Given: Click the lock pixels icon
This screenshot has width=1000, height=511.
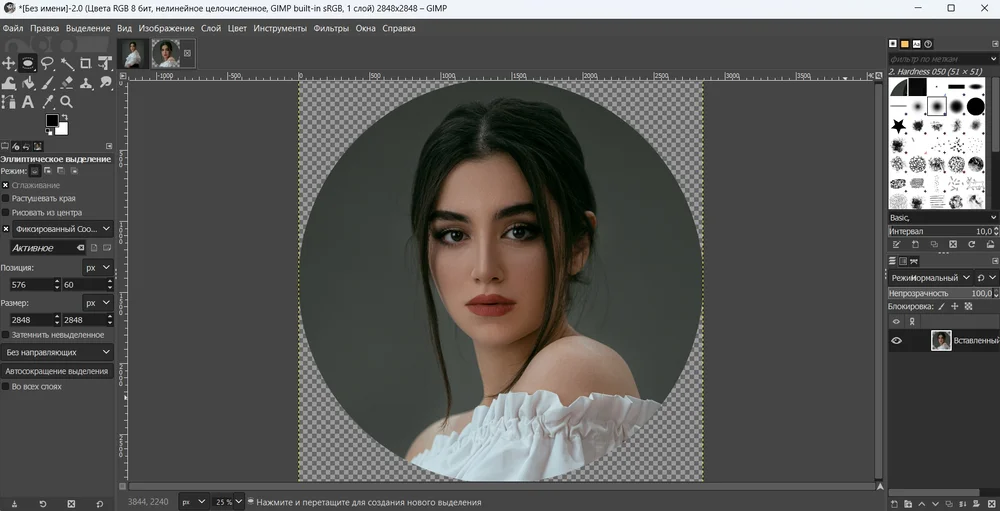Looking at the screenshot, I should pyautogui.click(x=941, y=306).
